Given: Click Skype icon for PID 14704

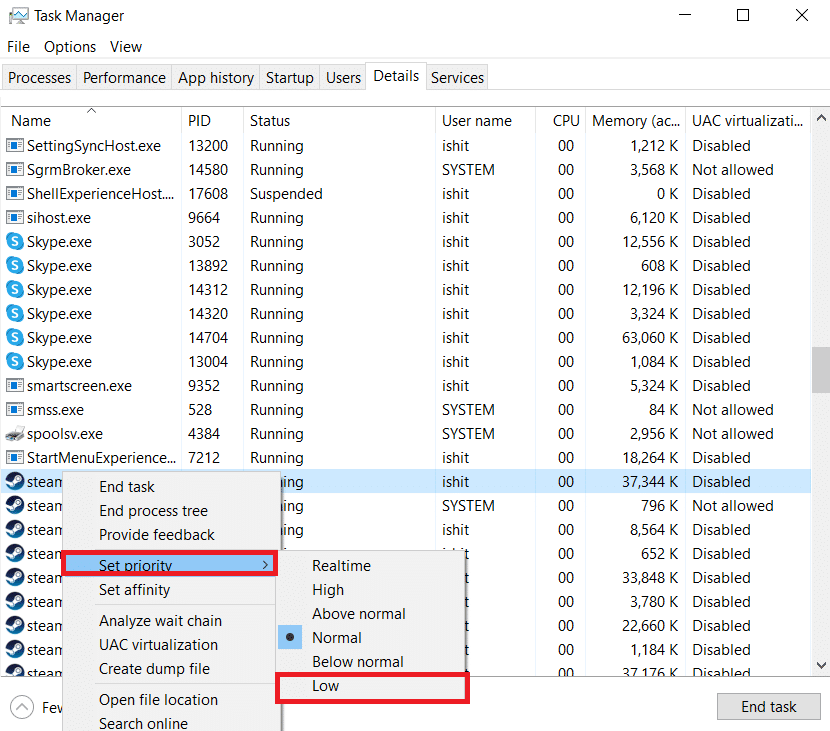Looking at the screenshot, I should coord(15,337).
